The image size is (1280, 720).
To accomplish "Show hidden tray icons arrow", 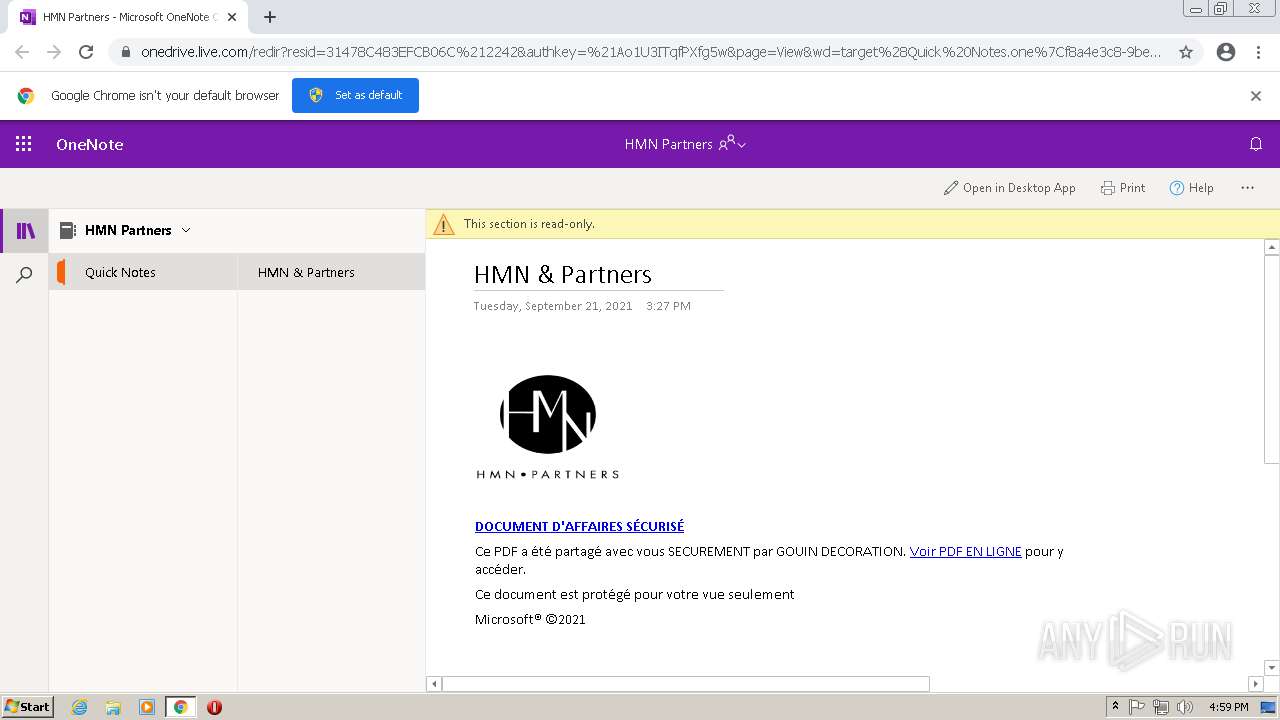I will 1115,707.
